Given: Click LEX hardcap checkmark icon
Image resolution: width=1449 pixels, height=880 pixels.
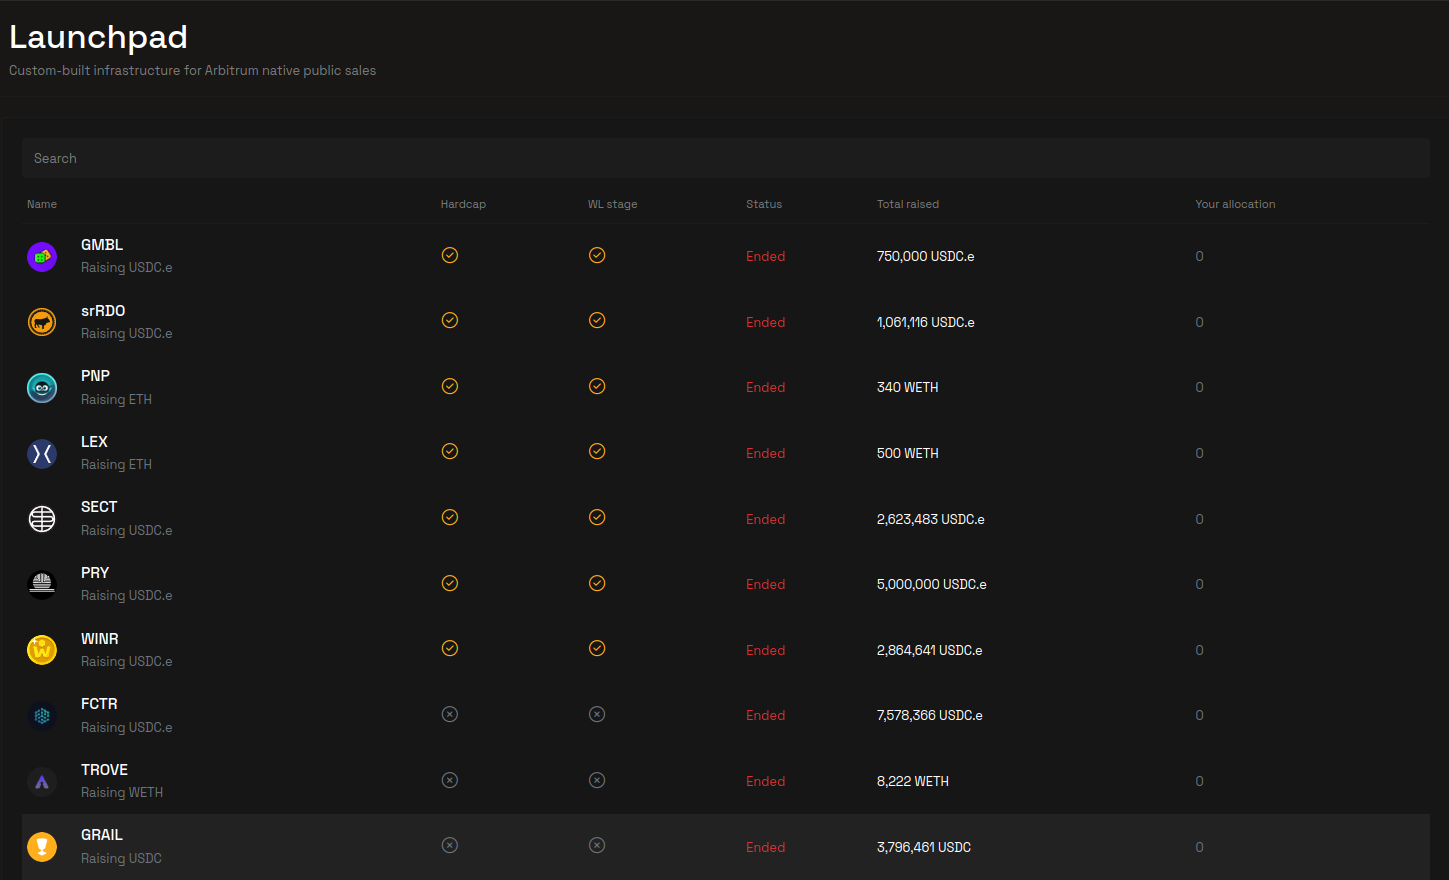Looking at the screenshot, I should (x=450, y=451).
